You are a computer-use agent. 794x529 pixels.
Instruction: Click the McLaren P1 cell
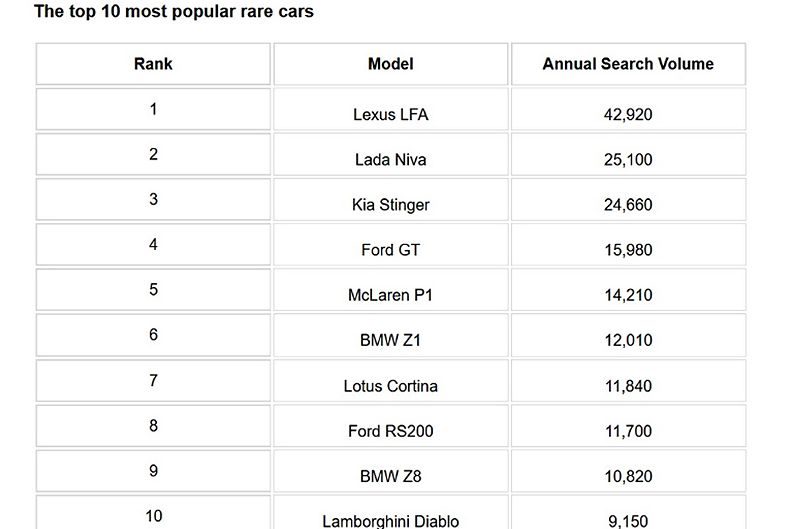click(x=390, y=295)
